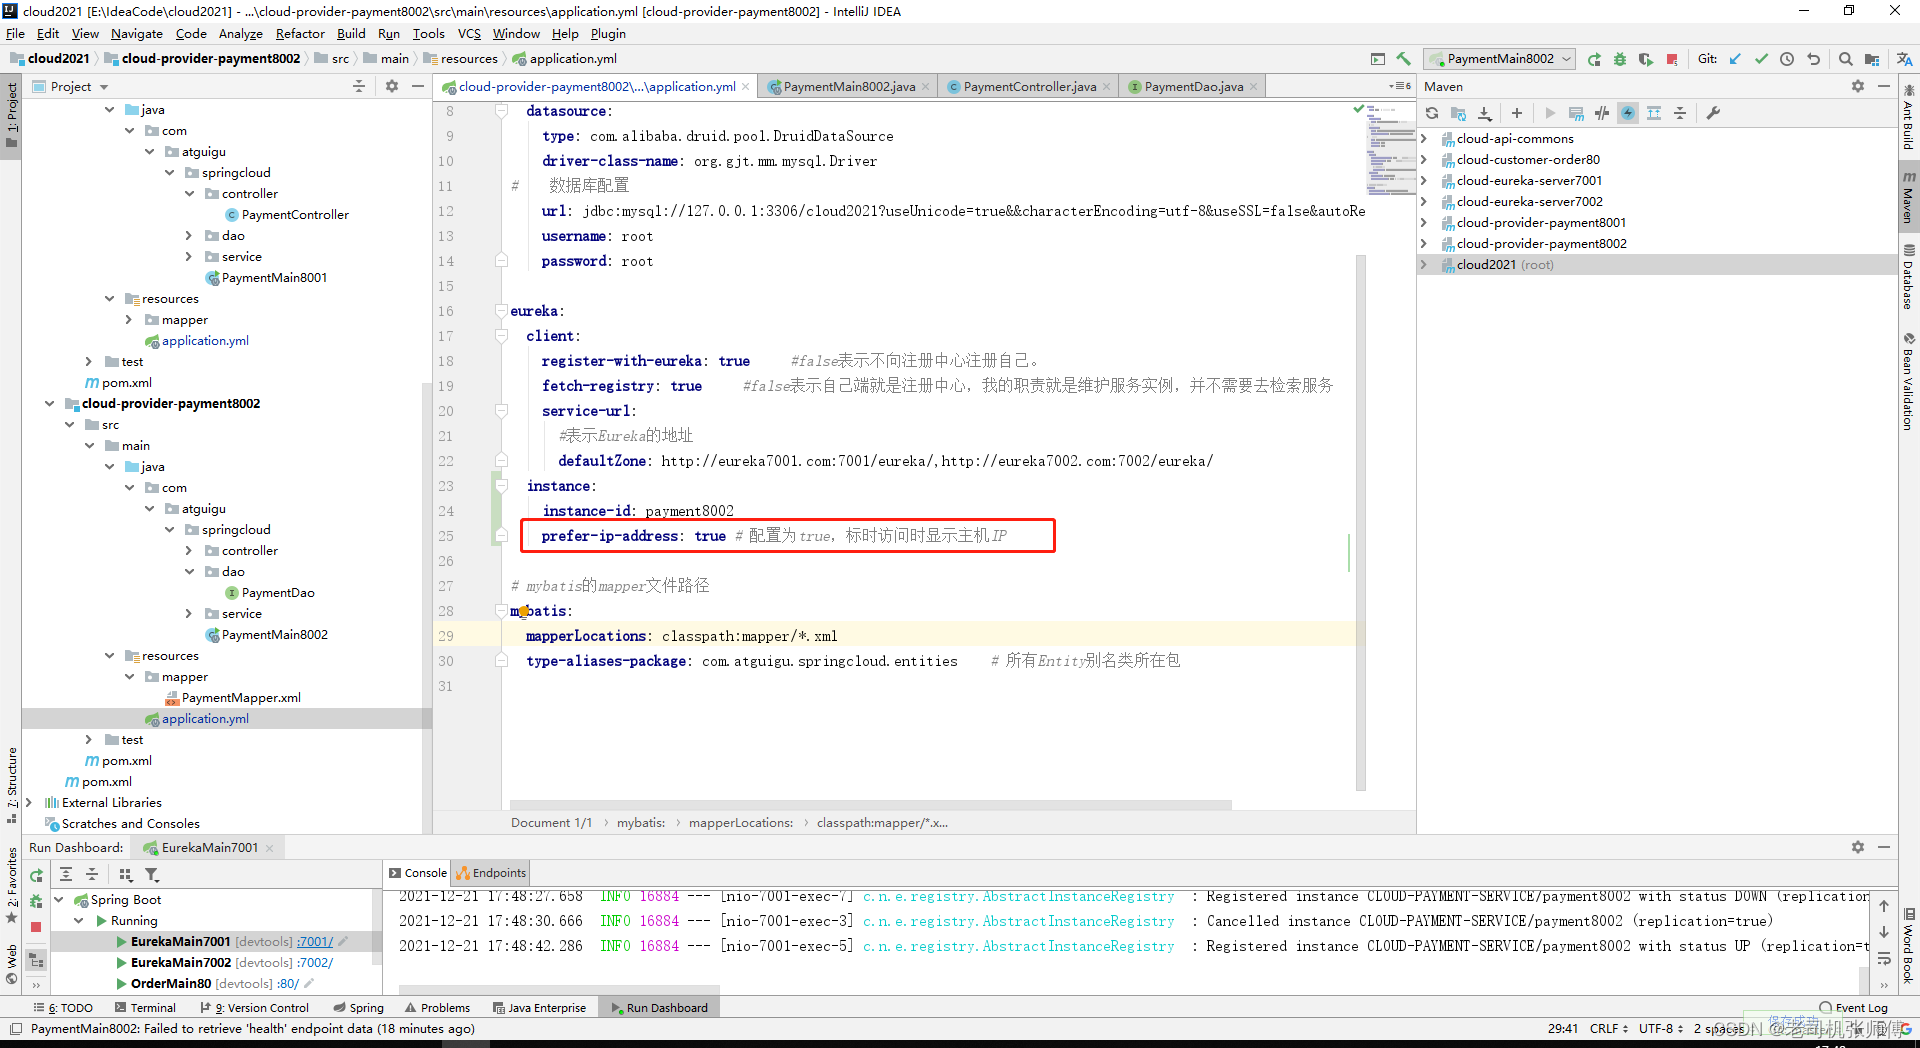This screenshot has height=1048, width=1920.
Task: Collapse the Spring Boot node in Run Dashboard
Action: [x=60, y=900]
